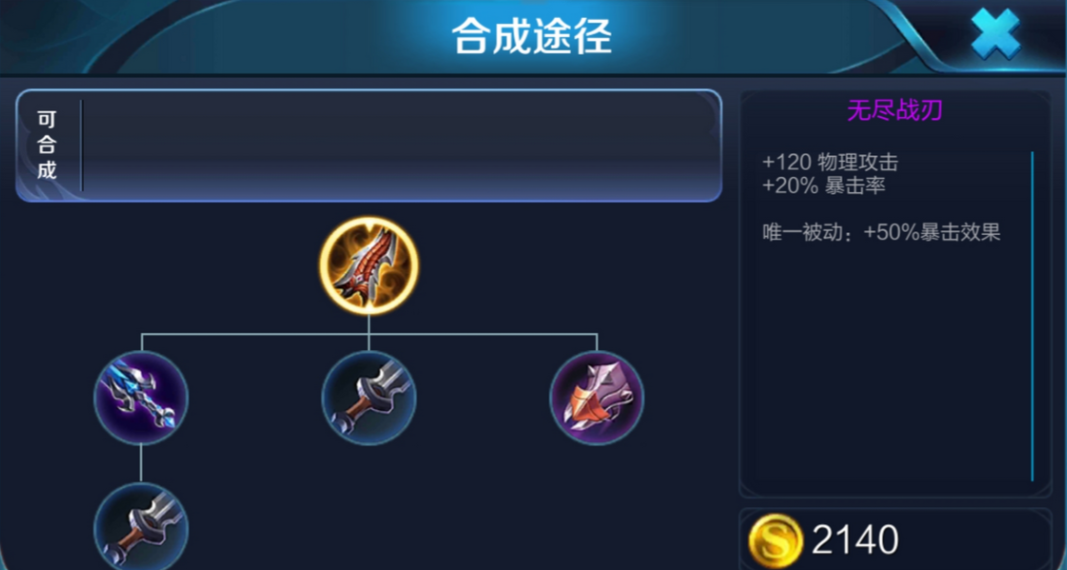
Task: Click the 可合成 side label
Action: (x=46, y=146)
